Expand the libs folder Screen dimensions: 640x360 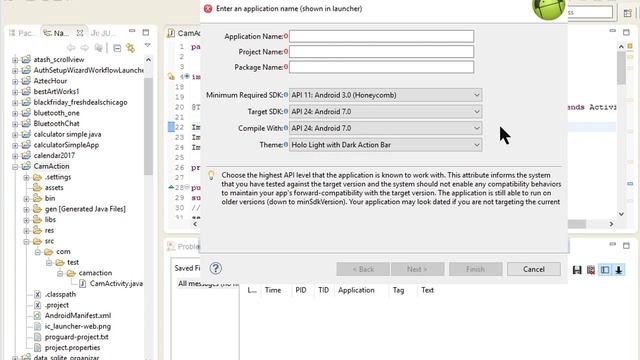[x=27, y=220]
